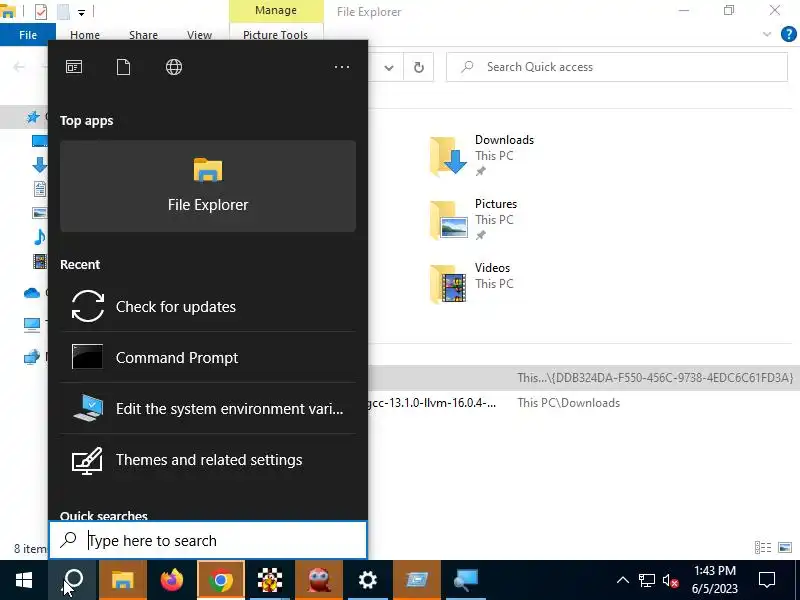This screenshot has height=600, width=800.
Task: Open the clock showing 1:43 PM
Action: [x=714, y=579]
